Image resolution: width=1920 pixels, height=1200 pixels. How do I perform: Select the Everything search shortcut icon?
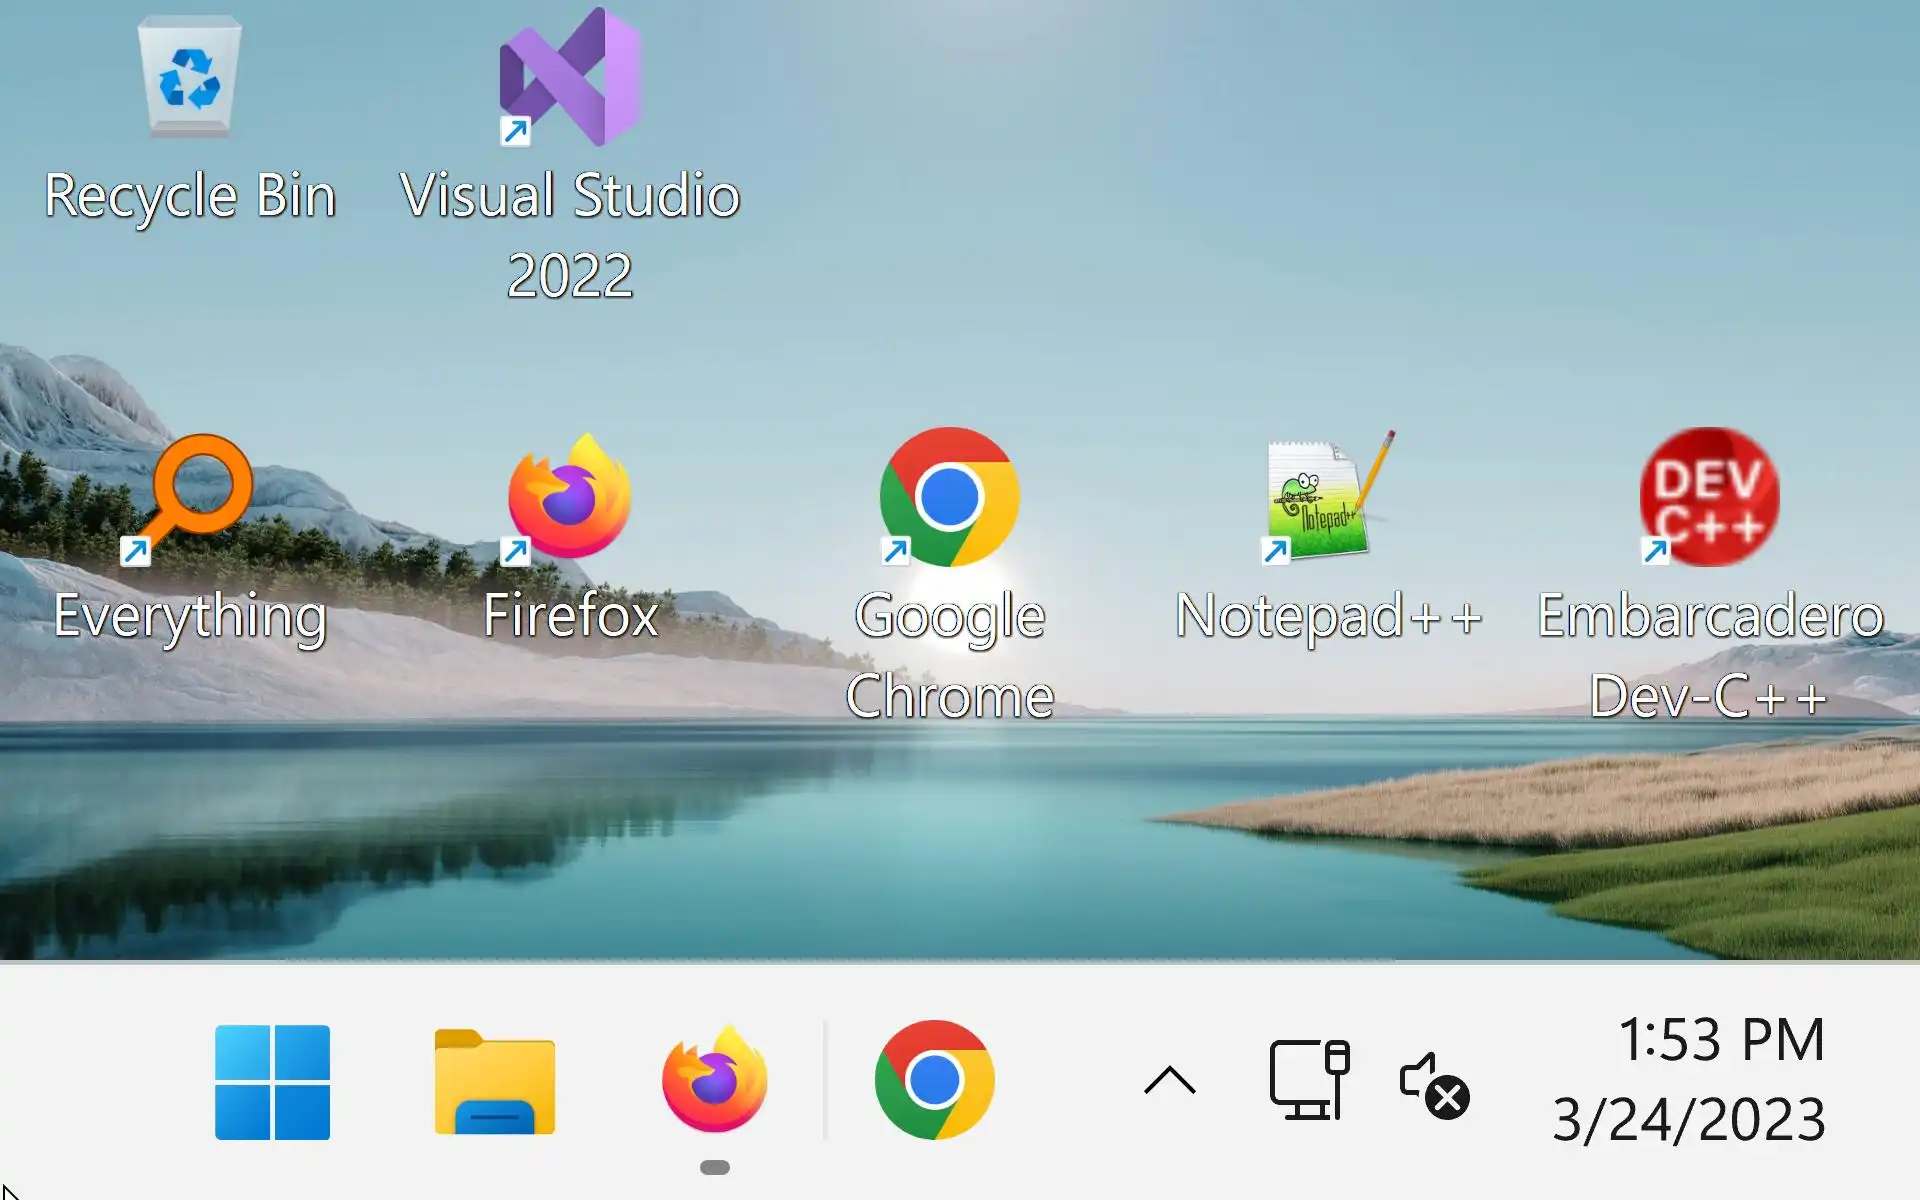[190, 497]
